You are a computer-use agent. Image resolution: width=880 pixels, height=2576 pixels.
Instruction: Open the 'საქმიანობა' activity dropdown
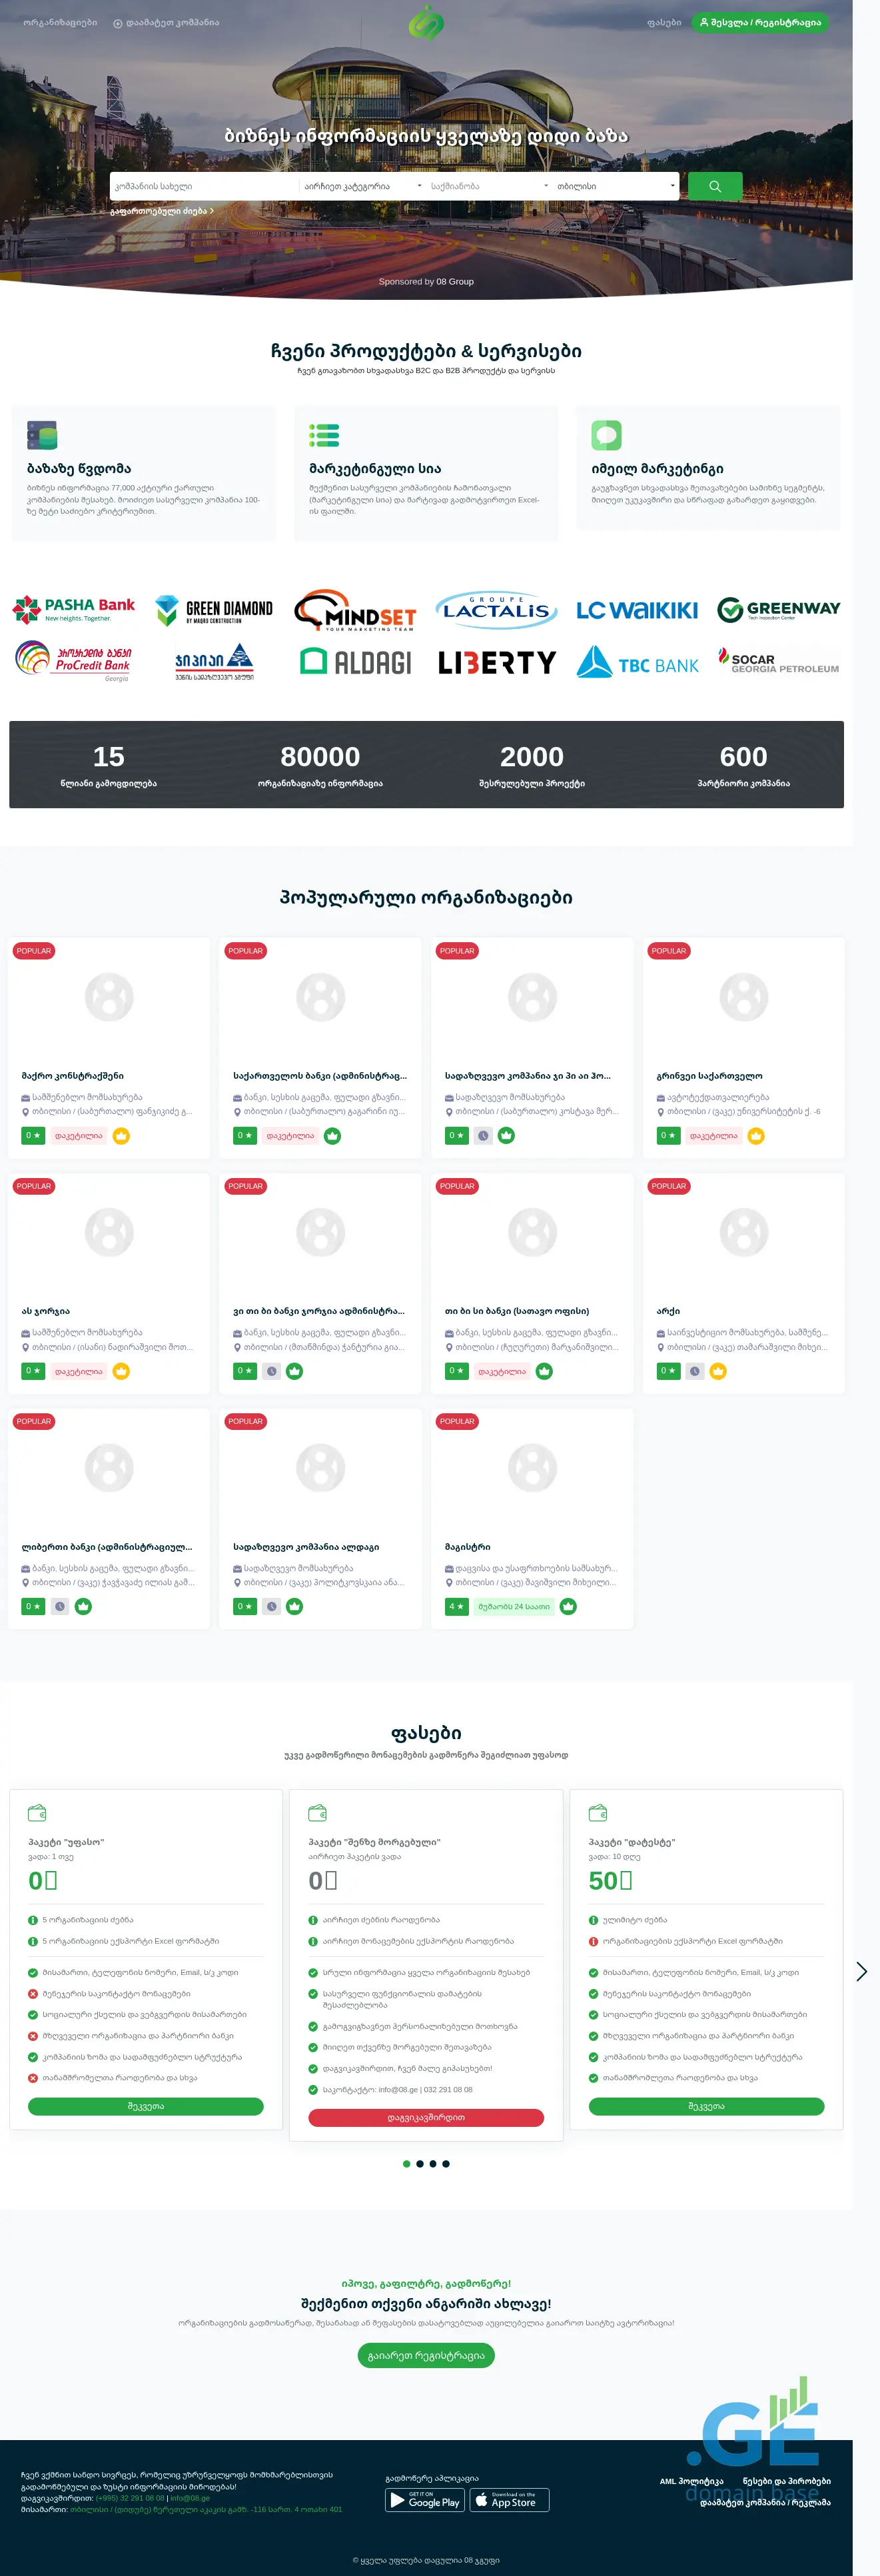(489, 186)
